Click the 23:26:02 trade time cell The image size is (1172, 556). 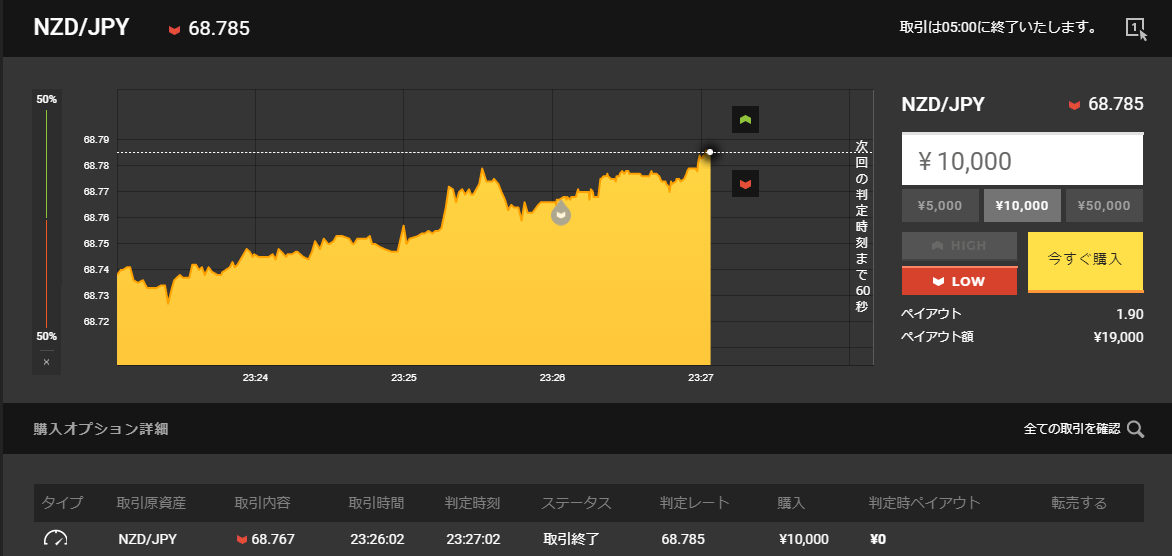(x=377, y=539)
